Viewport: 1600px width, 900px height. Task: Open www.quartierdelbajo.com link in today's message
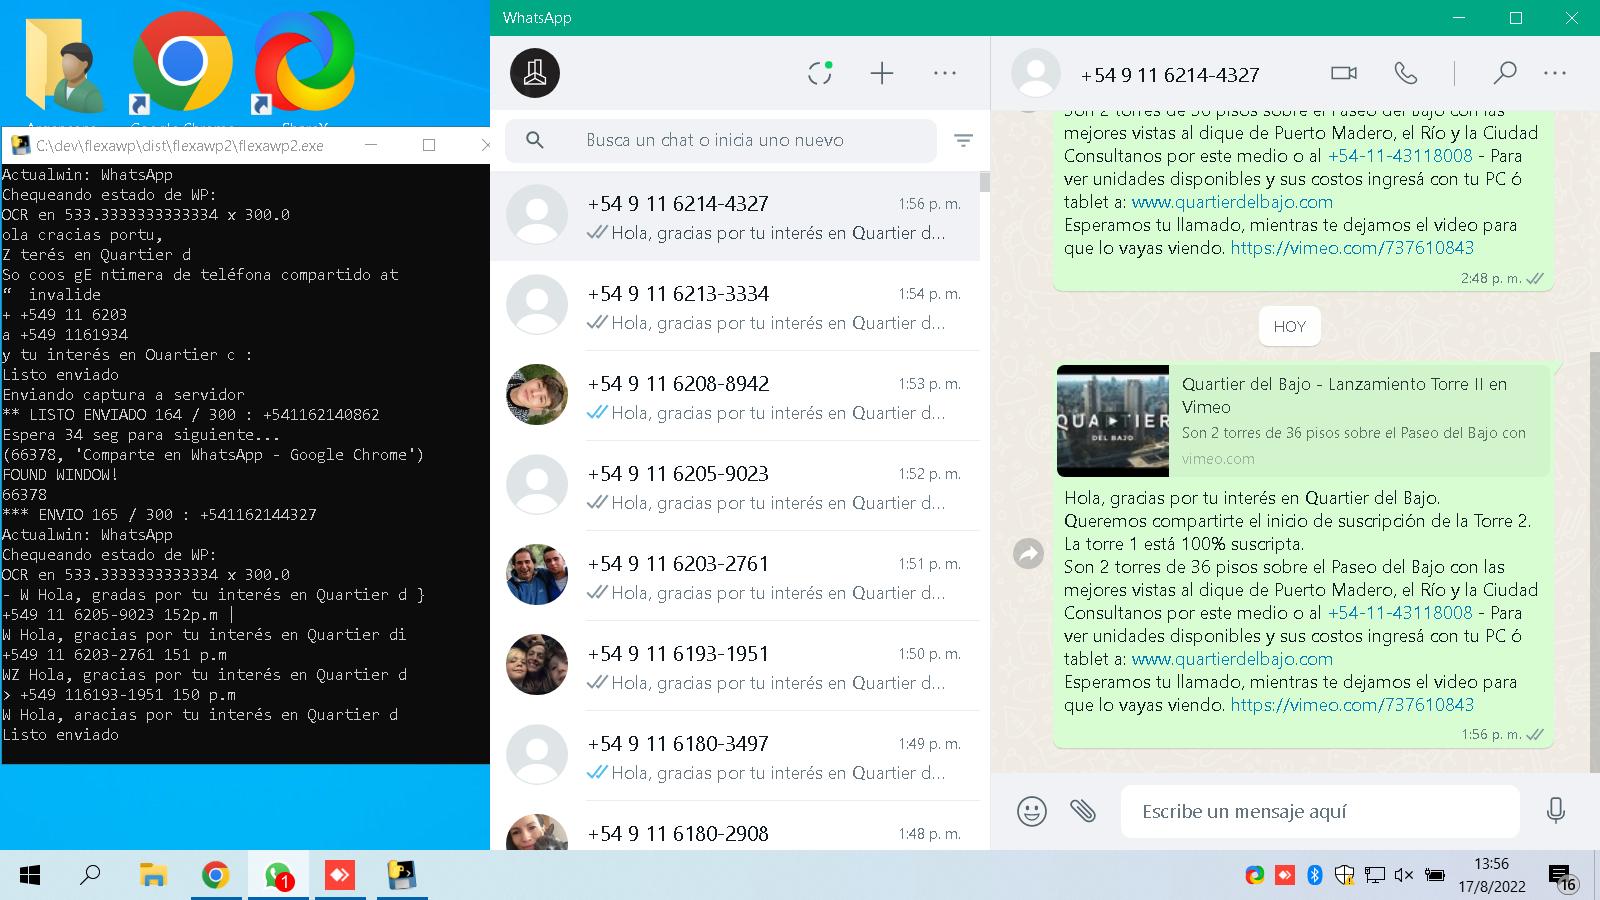pos(1232,659)
